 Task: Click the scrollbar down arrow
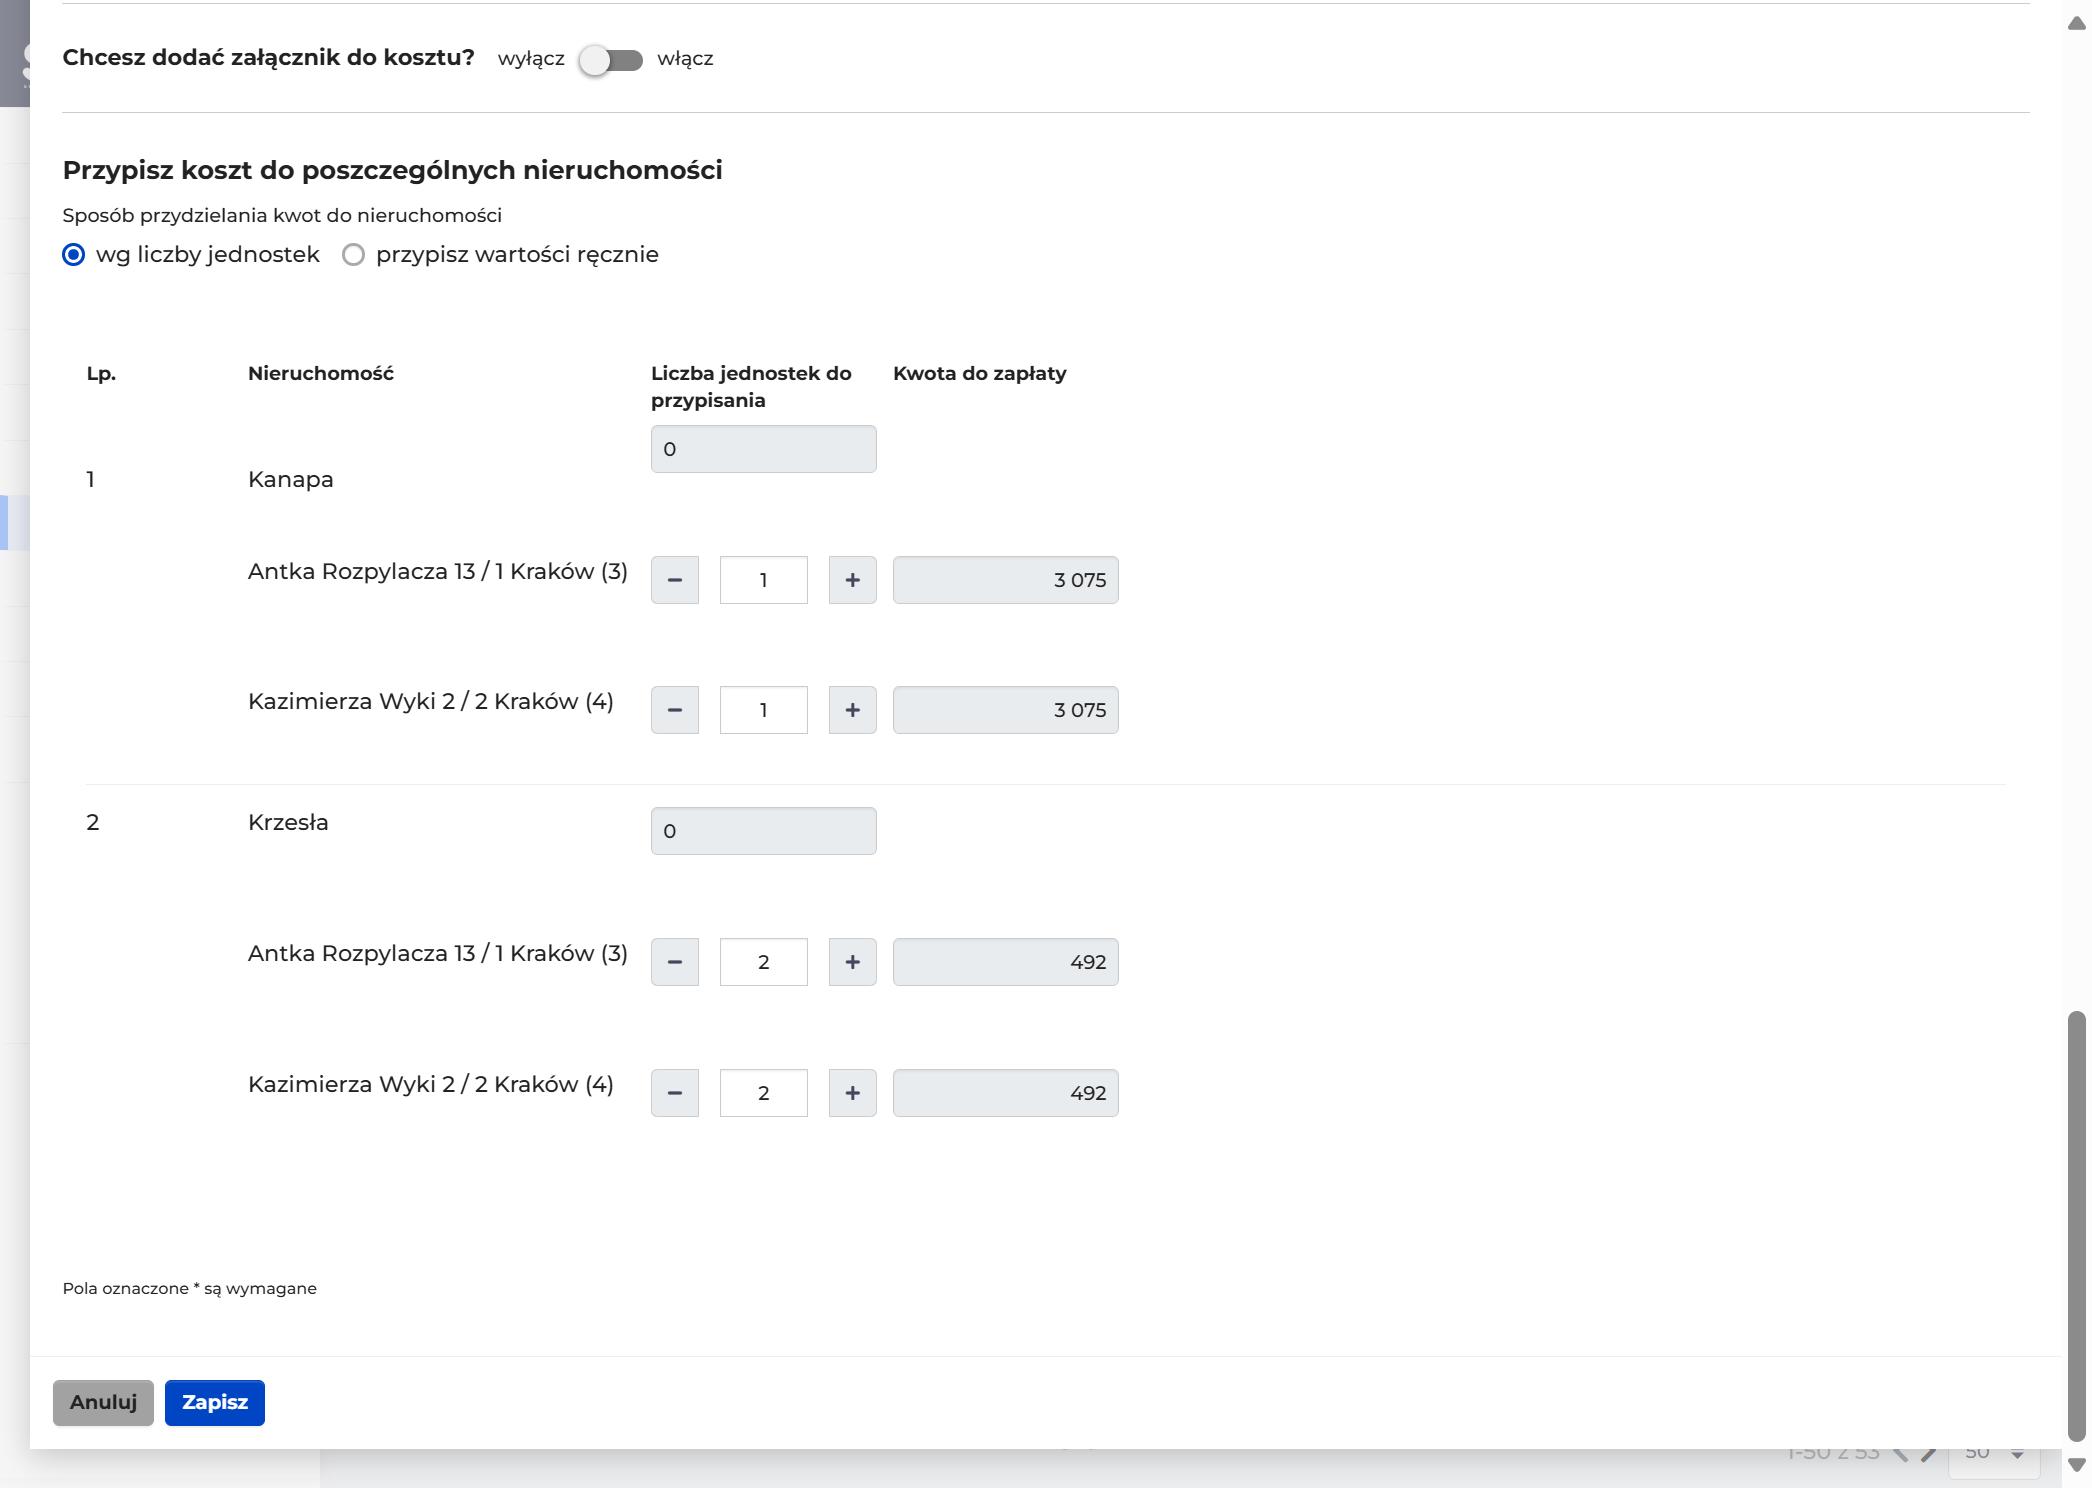2077,1465
